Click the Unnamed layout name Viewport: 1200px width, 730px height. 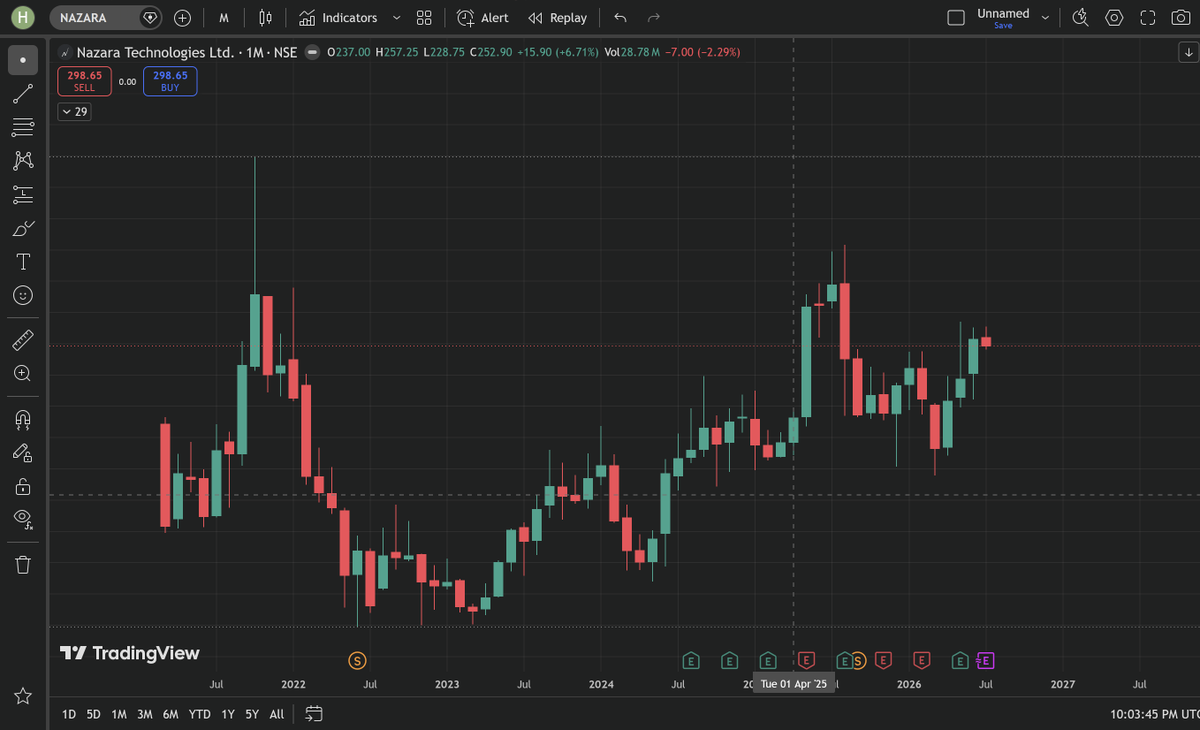[1003, 13]
